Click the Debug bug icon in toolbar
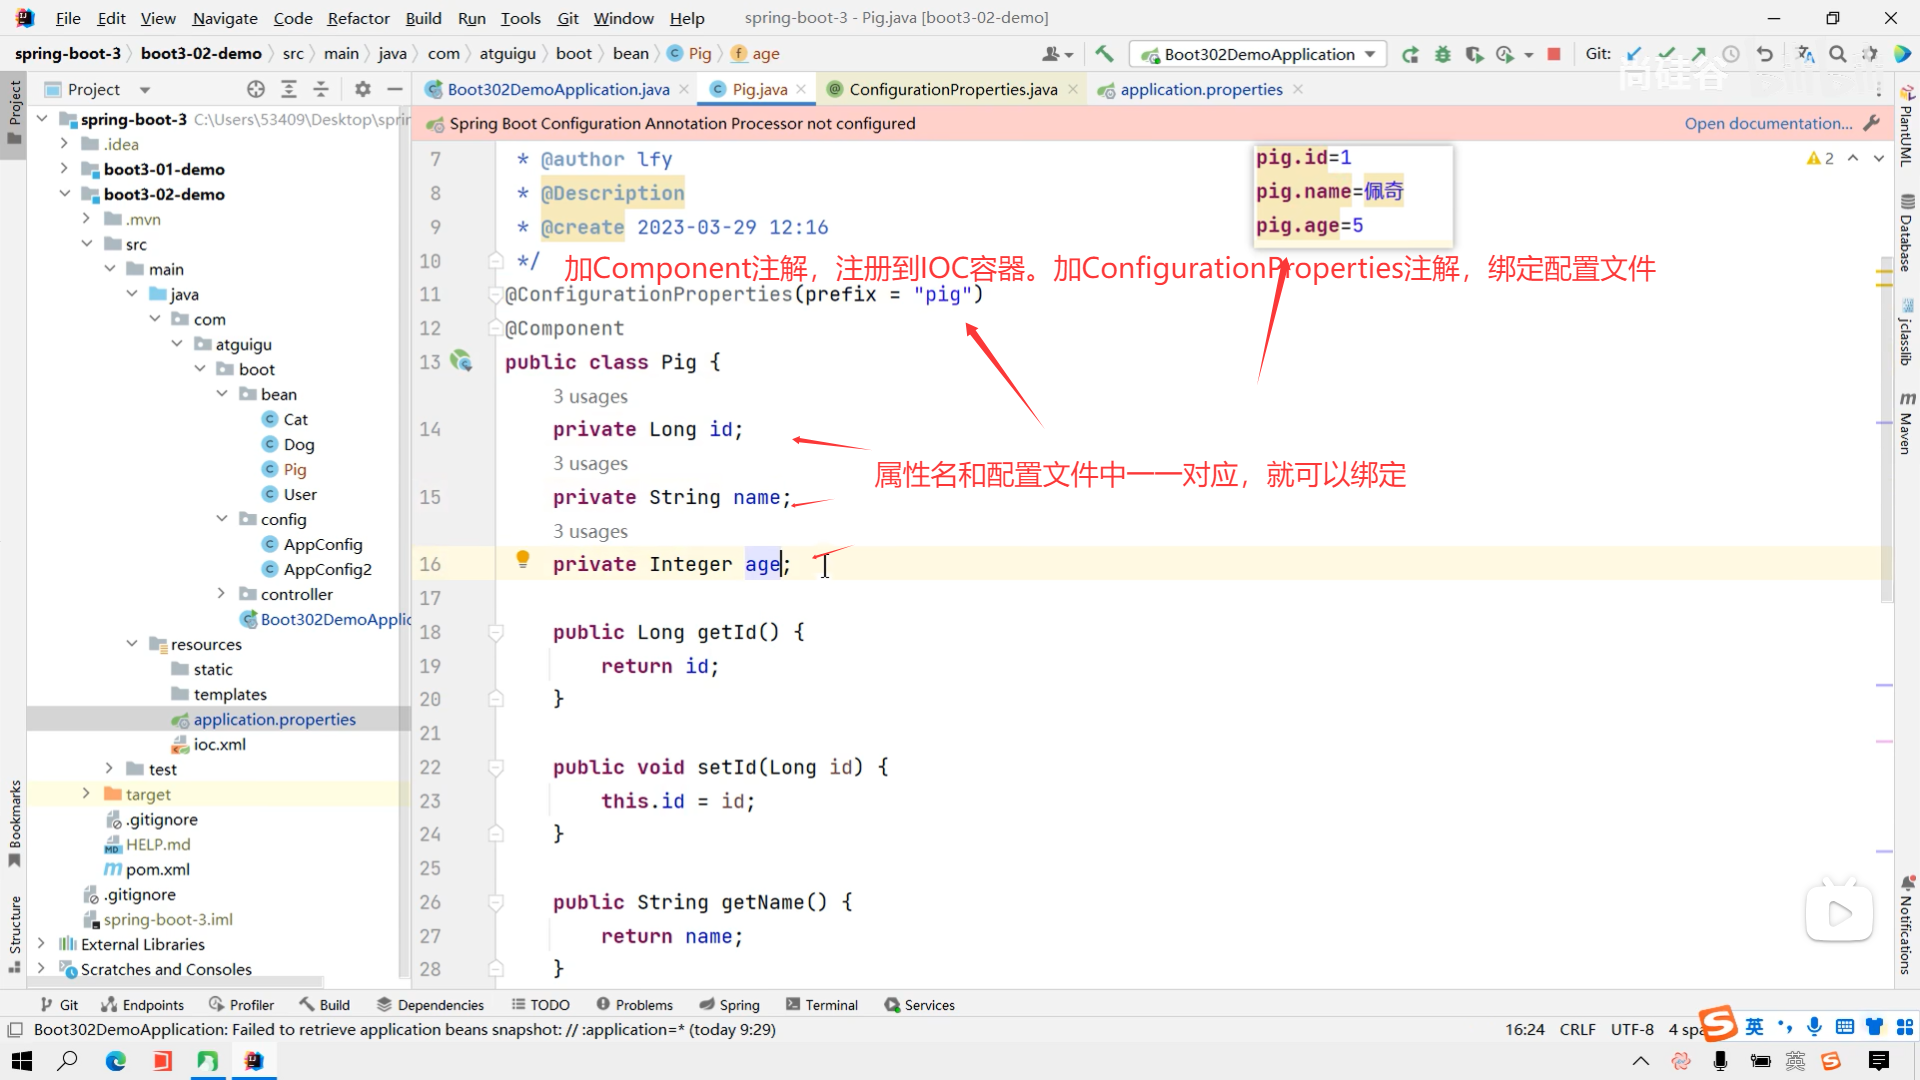Image resolution: width=1920 pixels, height=1080 pixels. point(1442,54)
